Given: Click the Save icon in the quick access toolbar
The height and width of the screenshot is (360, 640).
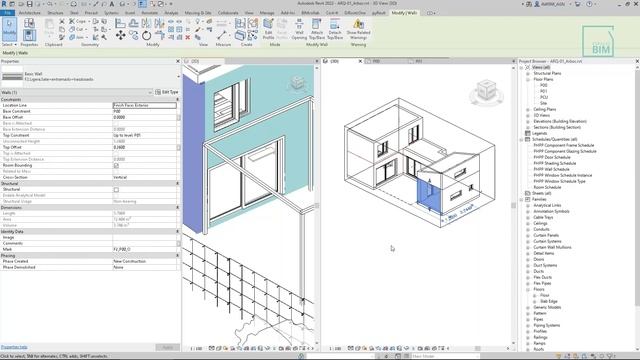Looking at the screenshot, I should [30, 4].
